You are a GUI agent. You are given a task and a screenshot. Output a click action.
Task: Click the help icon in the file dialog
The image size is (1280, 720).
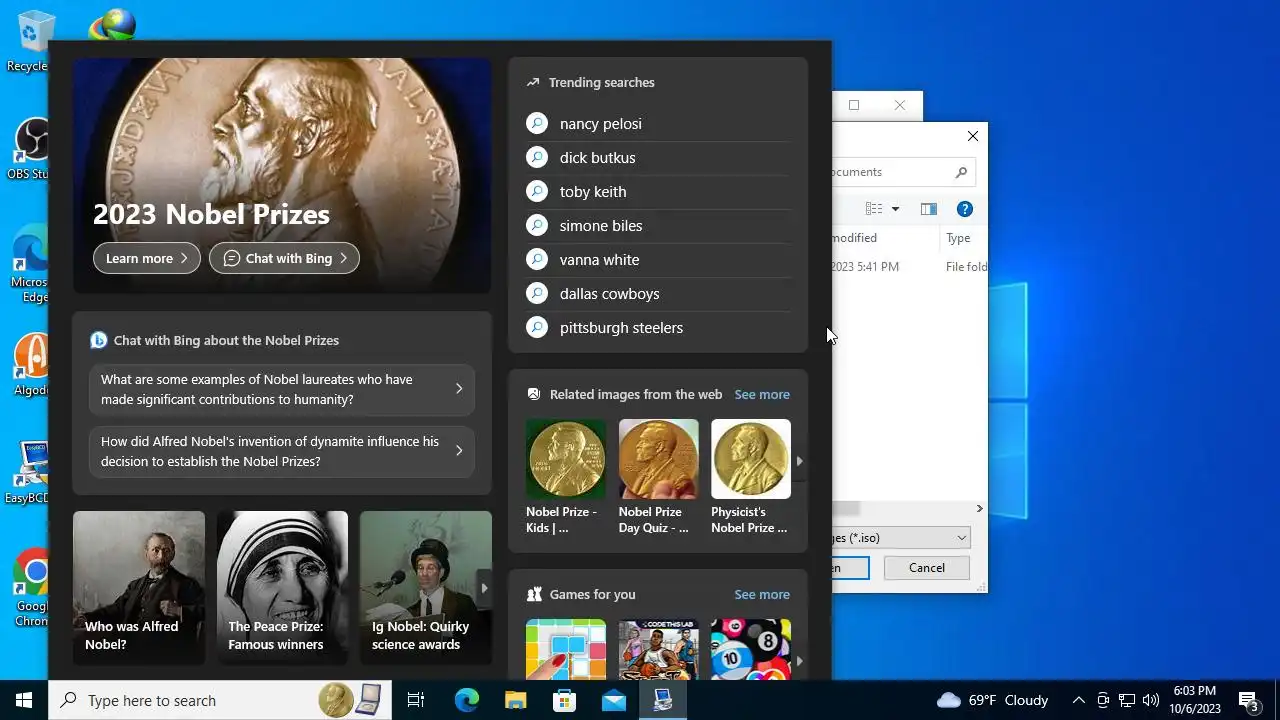(x=965, y=209)
